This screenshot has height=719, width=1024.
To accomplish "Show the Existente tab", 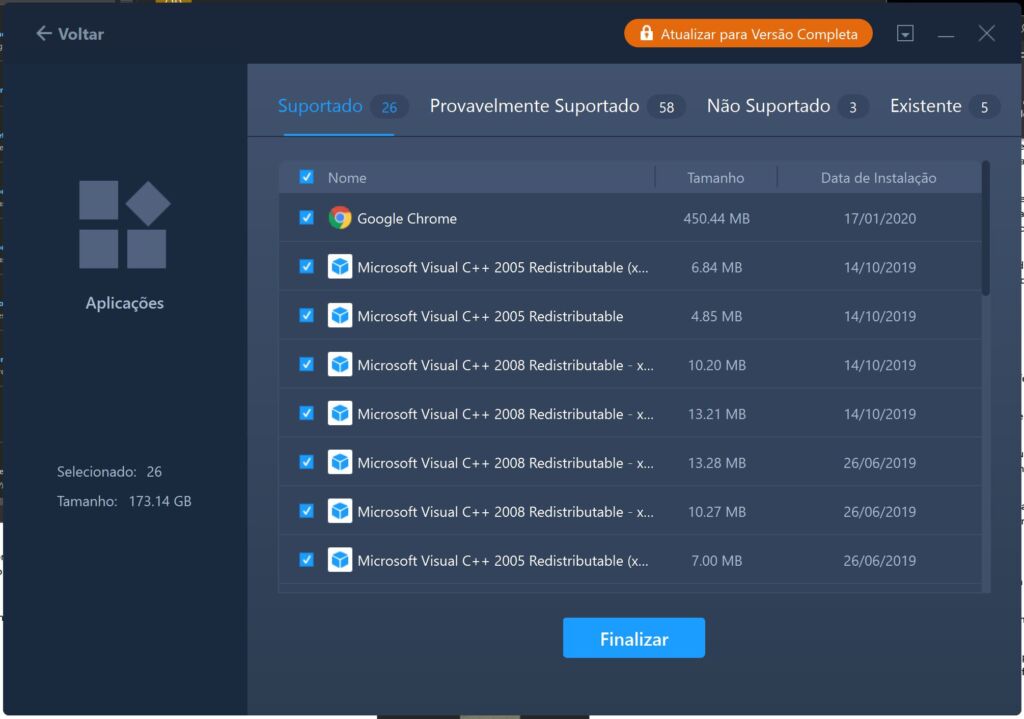I will 944,106.
